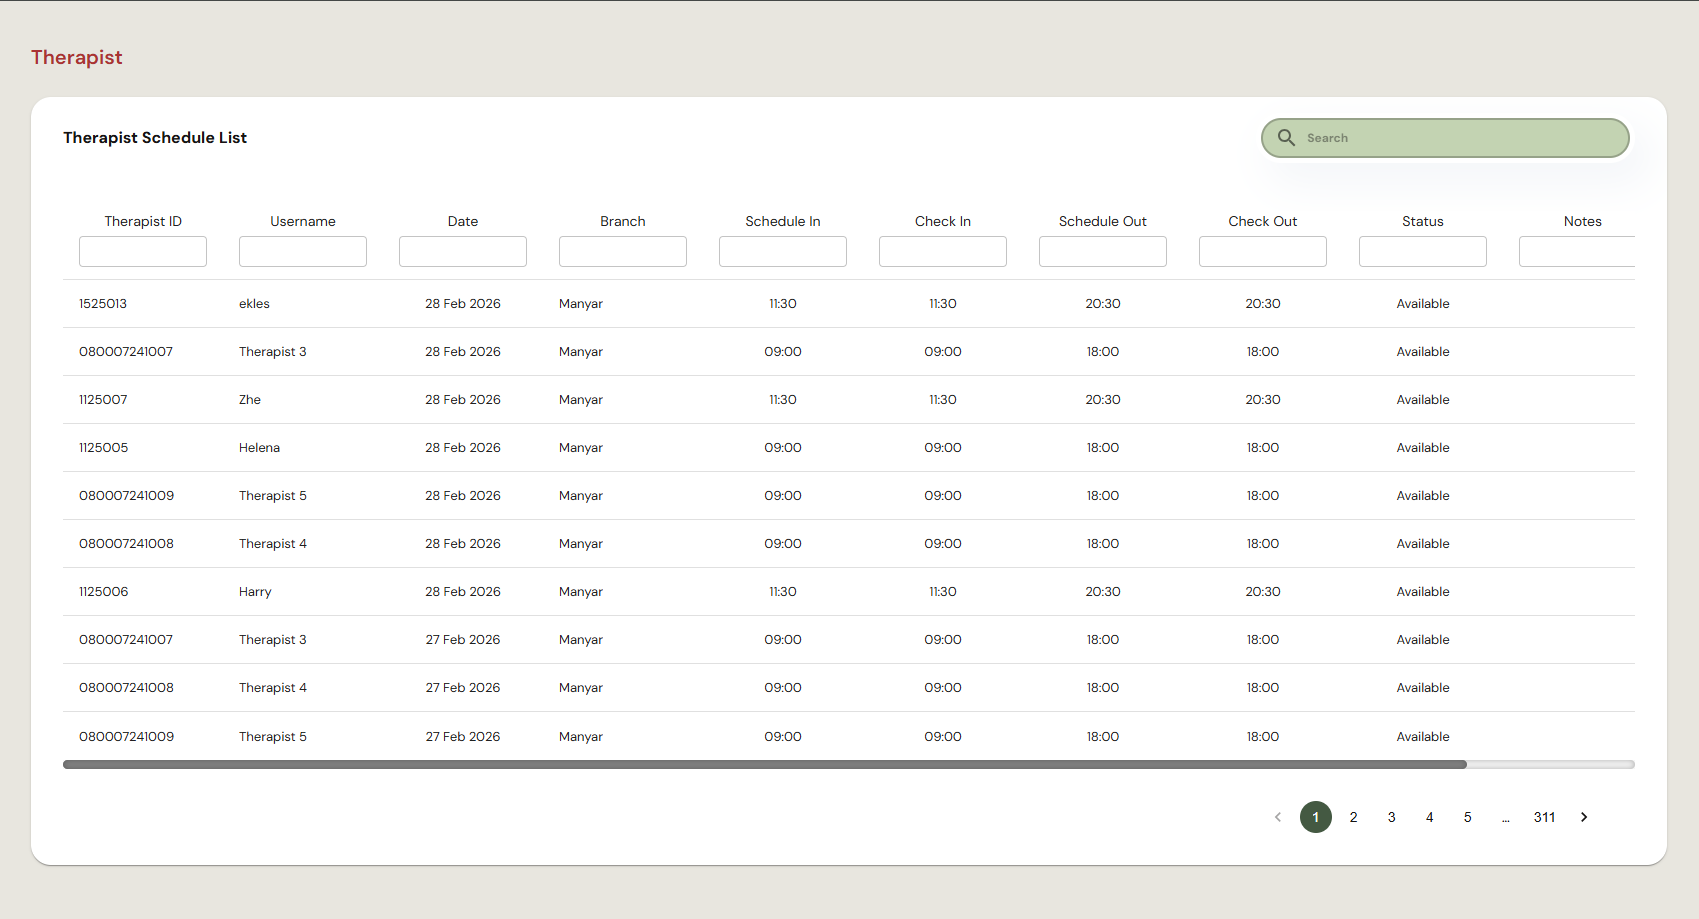This screenshot has width=1699, height=919.
Task: Click Branch Manyar in ekles row
Action: (581, 304)
